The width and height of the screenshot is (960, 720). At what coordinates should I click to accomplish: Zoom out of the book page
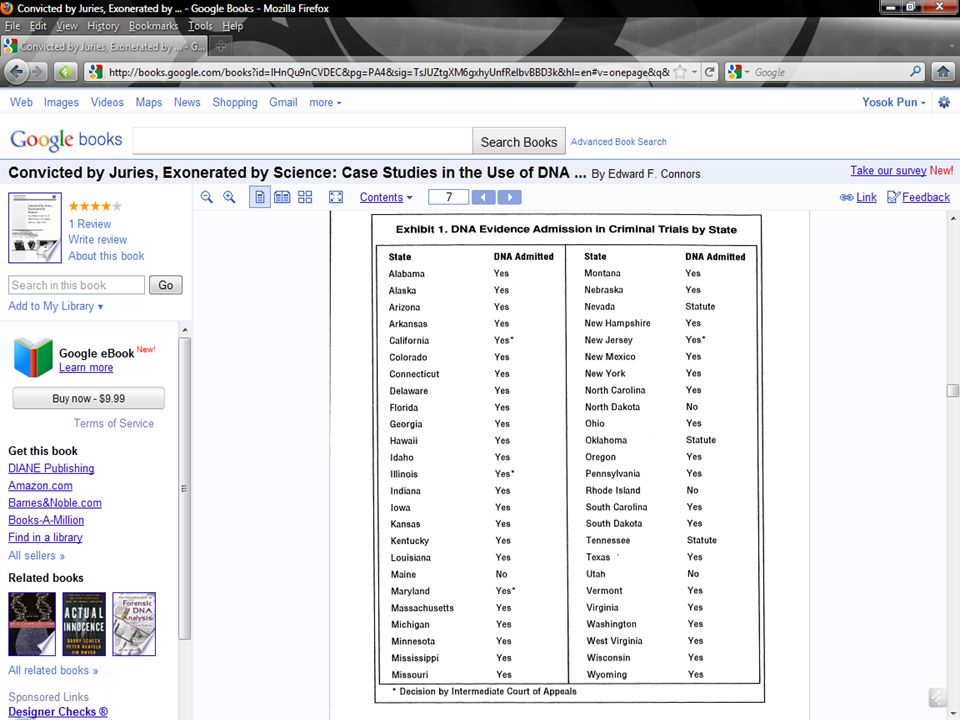[207, 197]
